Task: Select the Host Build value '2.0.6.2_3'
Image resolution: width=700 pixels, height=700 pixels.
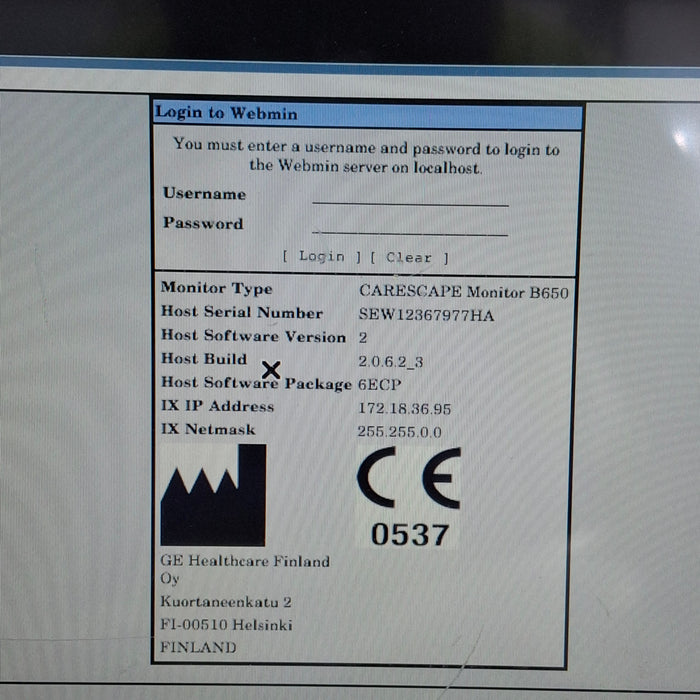Action: (x=391, y=361)
